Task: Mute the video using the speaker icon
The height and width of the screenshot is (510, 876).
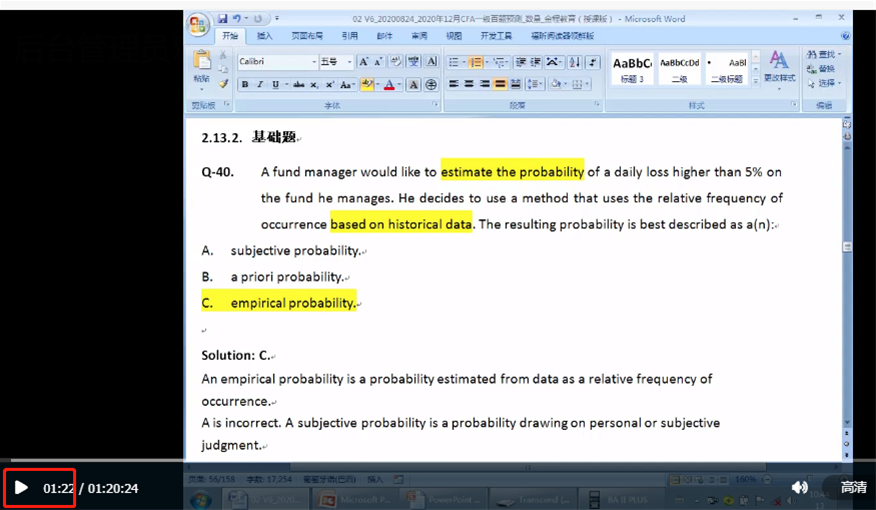Action: click(799, 487)
